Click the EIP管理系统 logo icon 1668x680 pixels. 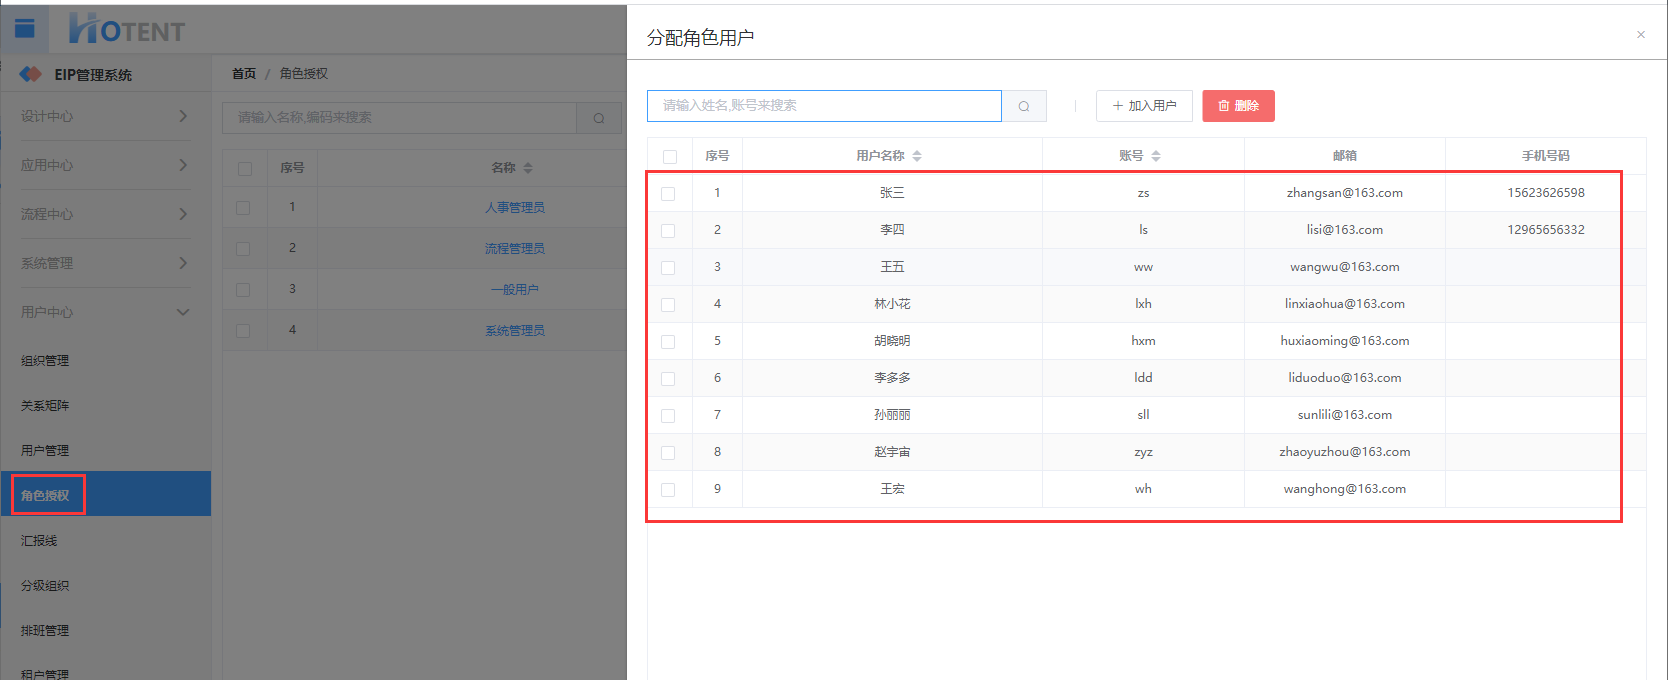point(31,74)
